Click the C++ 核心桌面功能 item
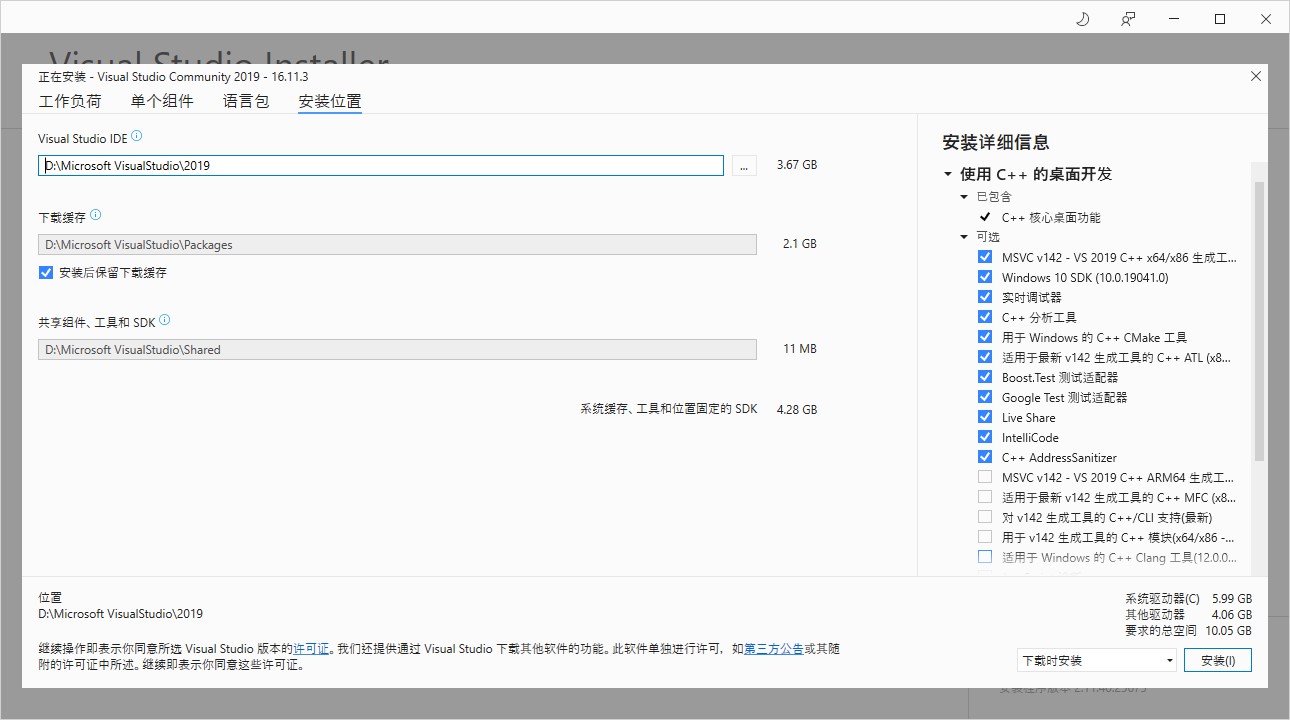The height and width of the screenshot is (720, 1290). click(1051, 217)
